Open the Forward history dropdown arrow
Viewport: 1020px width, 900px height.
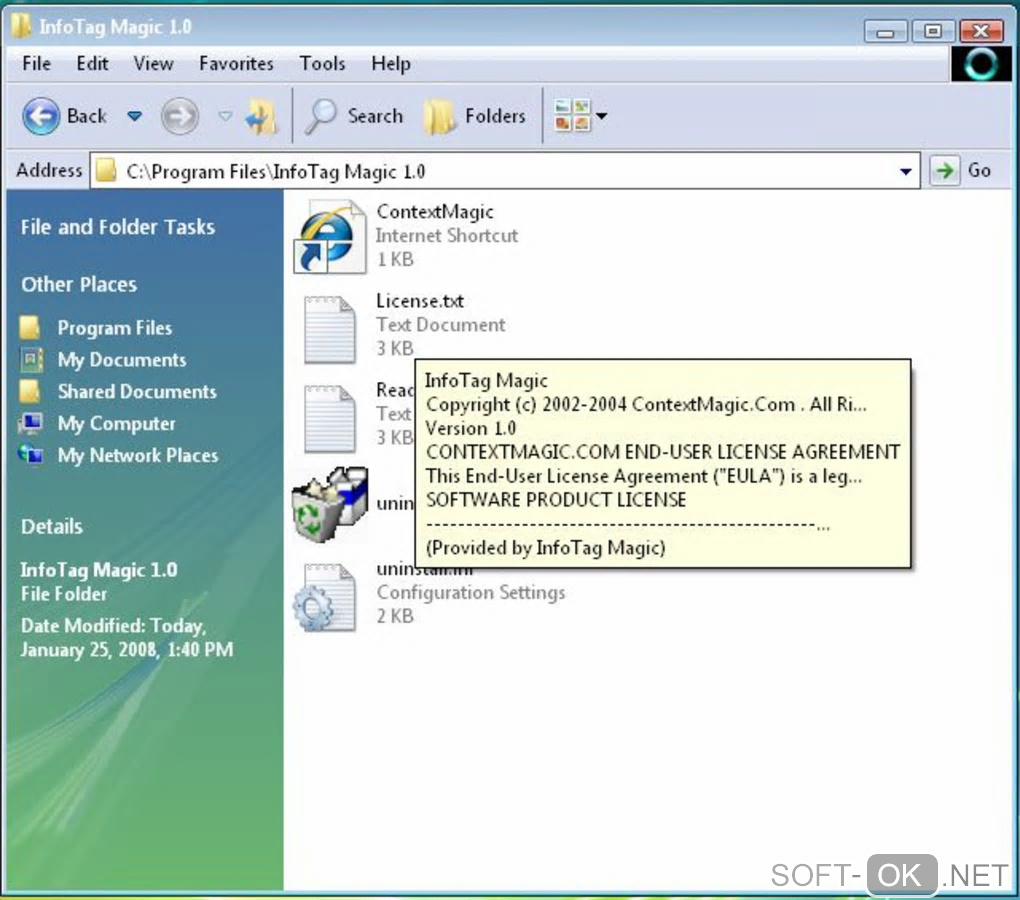pos(225,116)
